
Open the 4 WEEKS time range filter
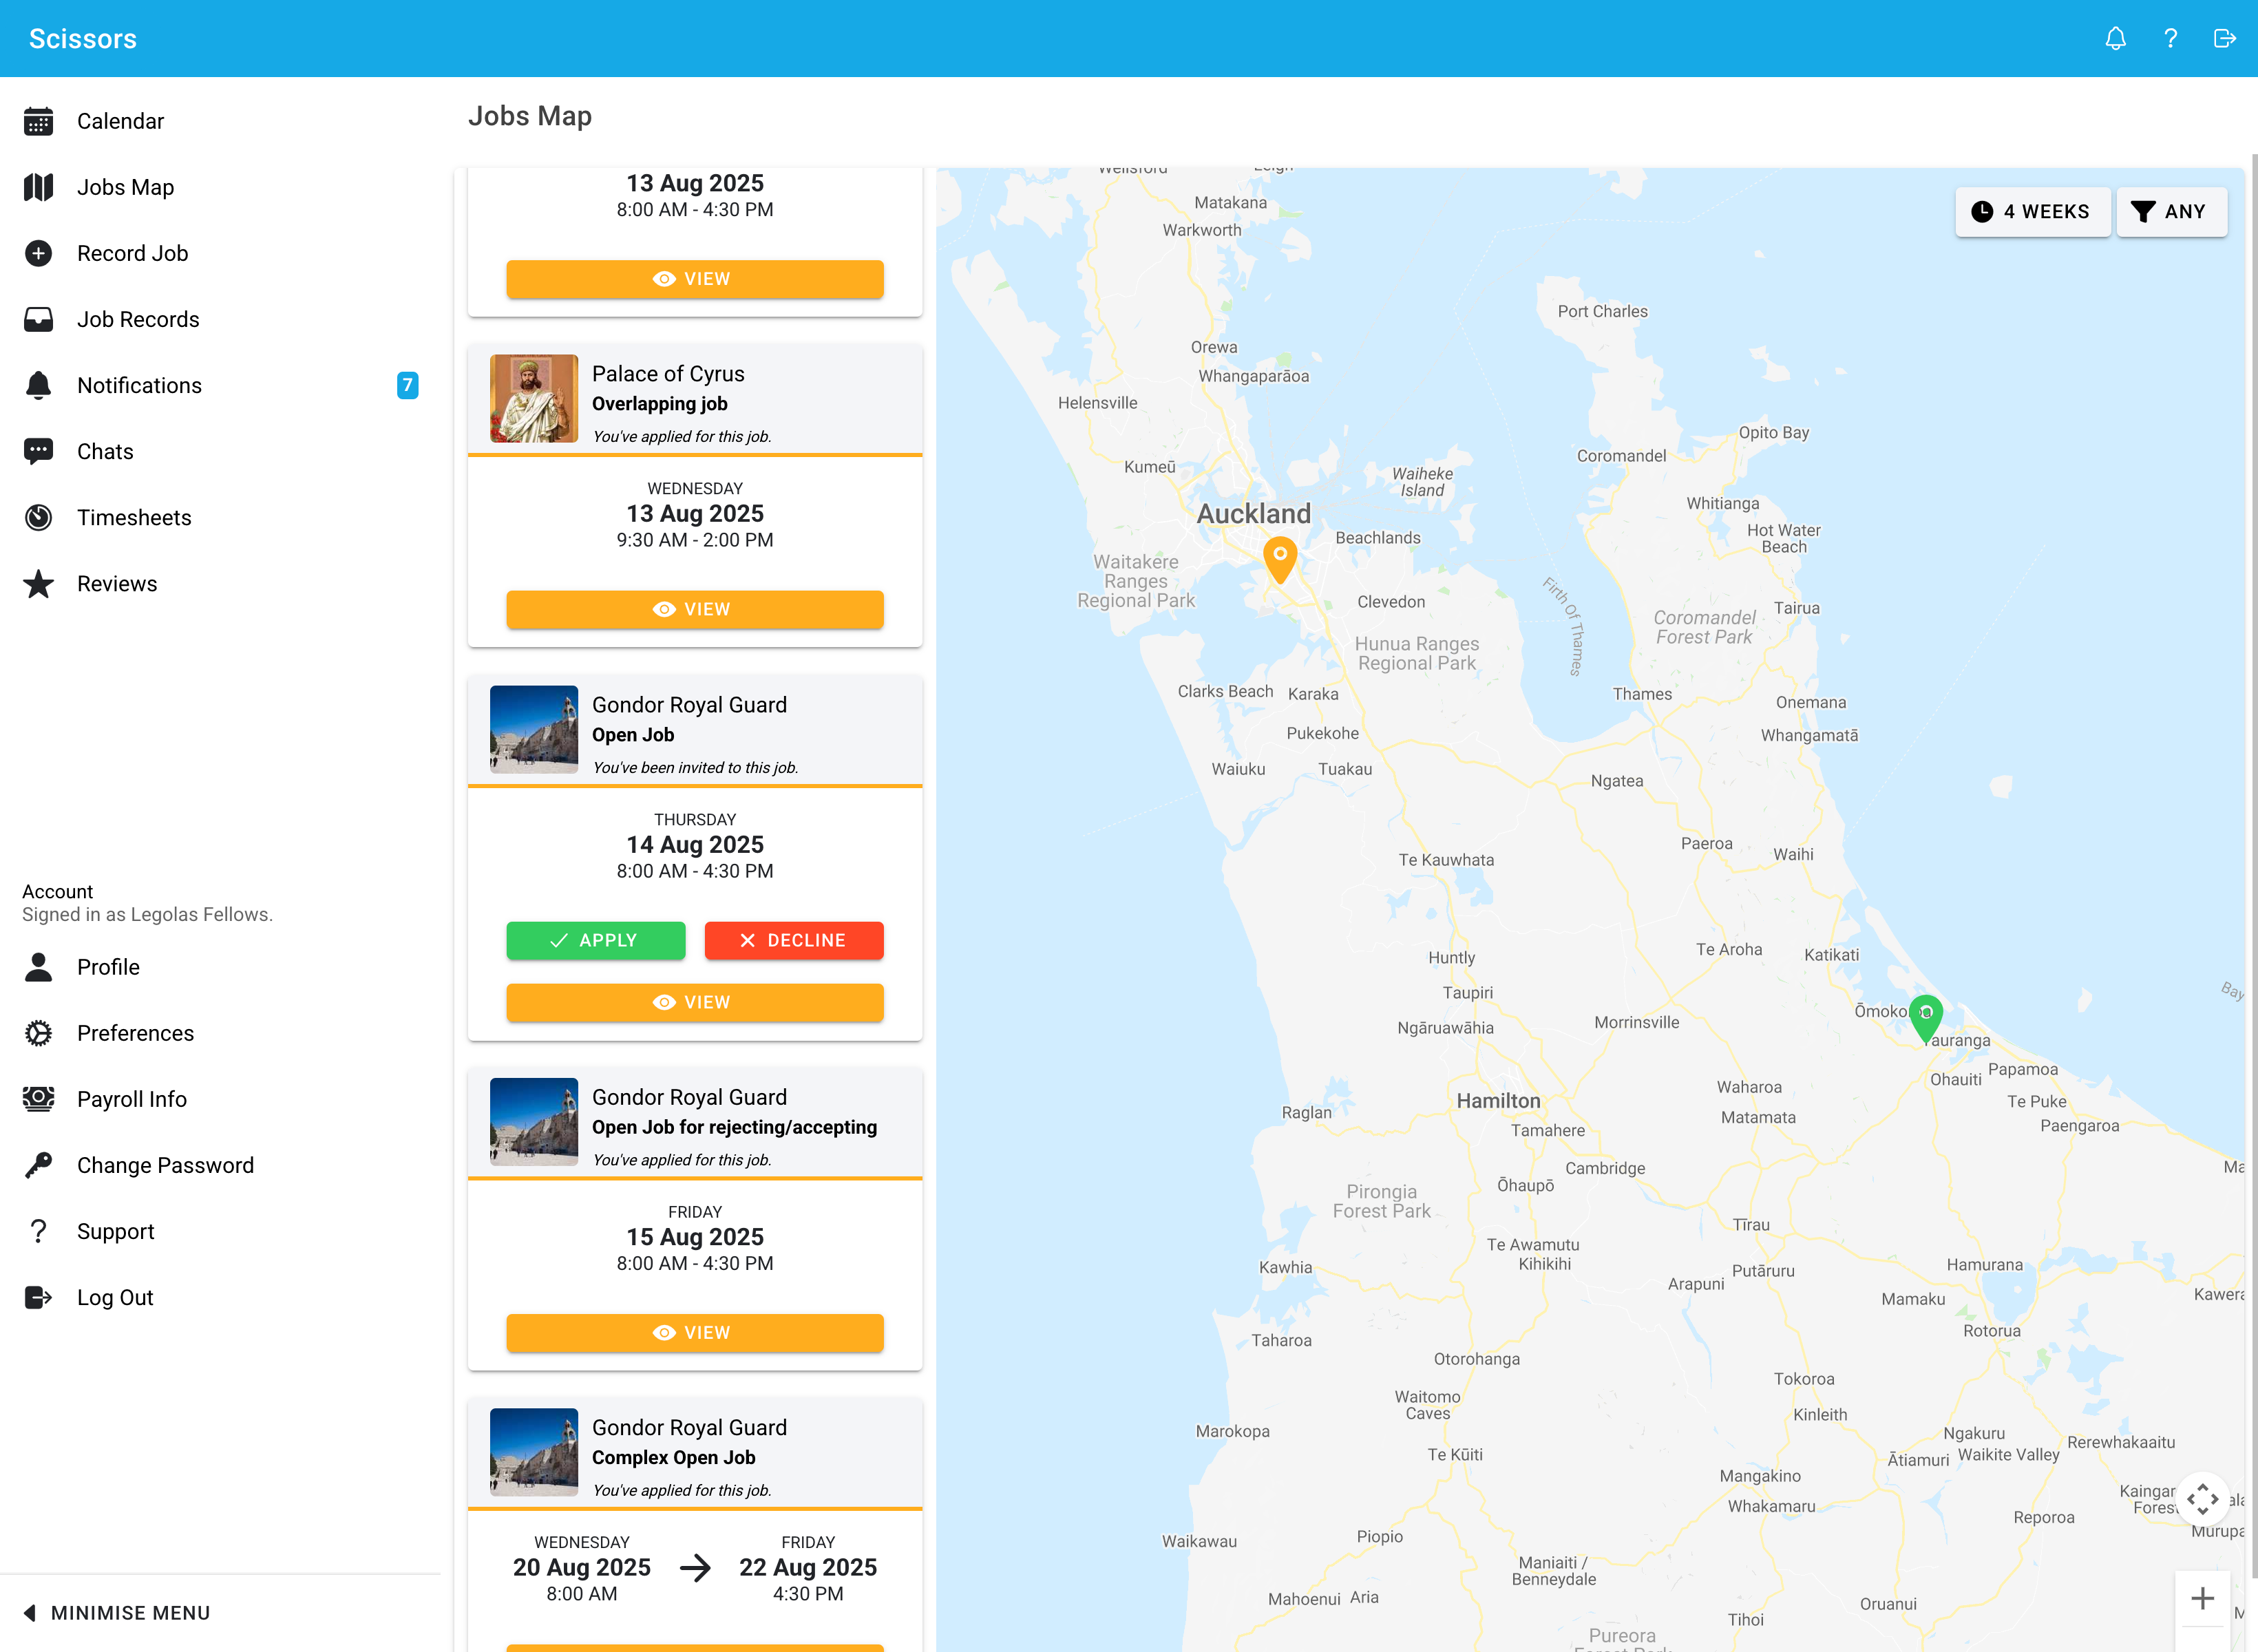tap(2032, 211)
